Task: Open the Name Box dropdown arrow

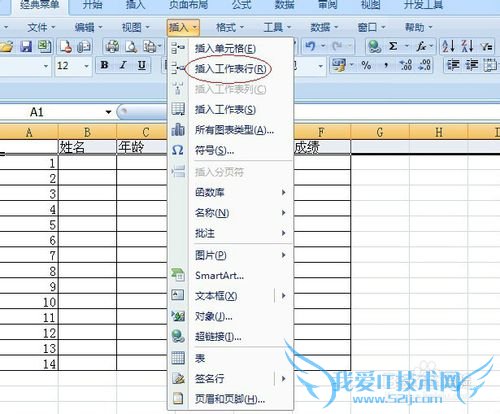Action: pyautogui.click(x=108, y=112)
